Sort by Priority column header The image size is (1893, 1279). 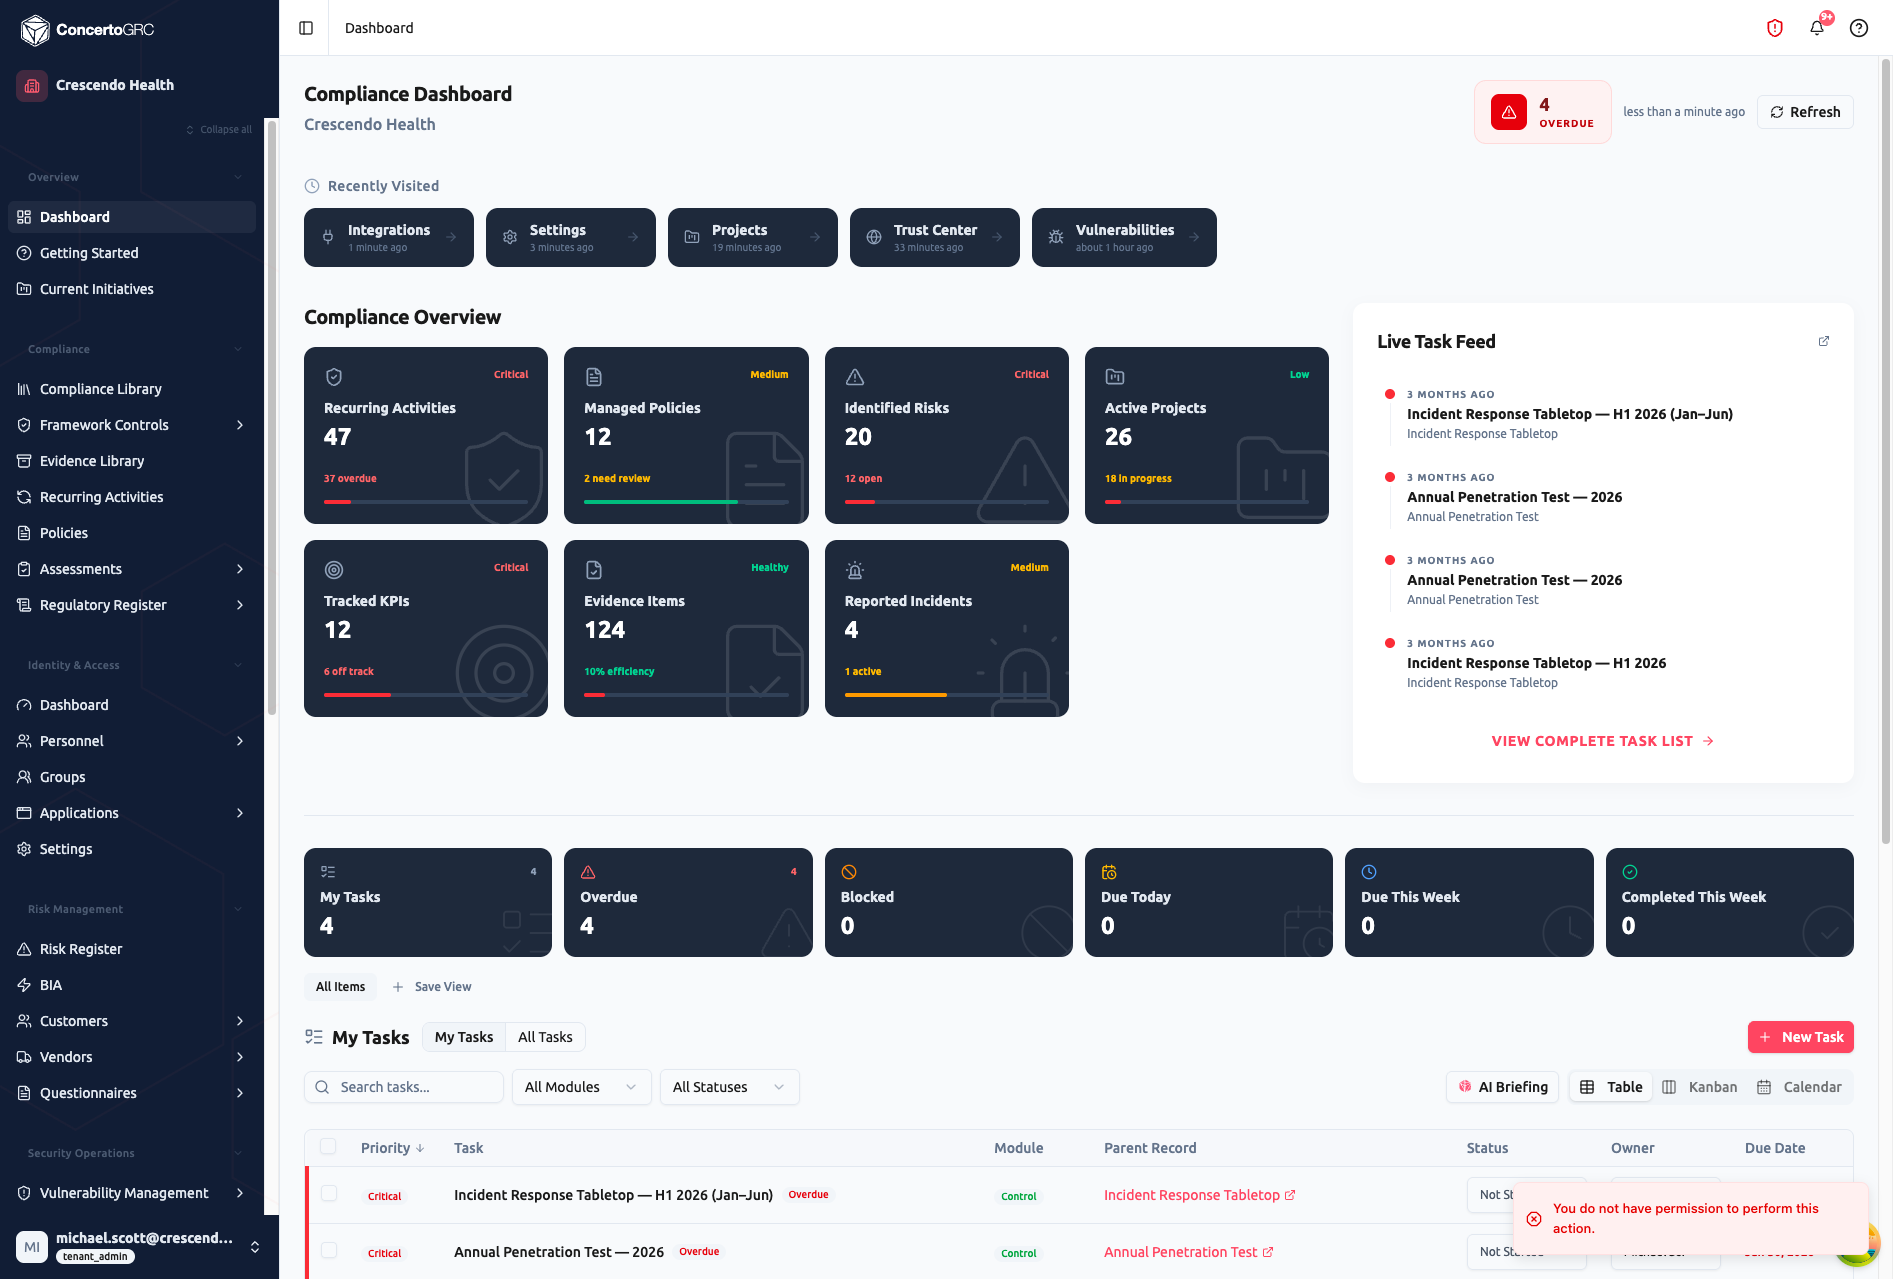(392, 1148)
